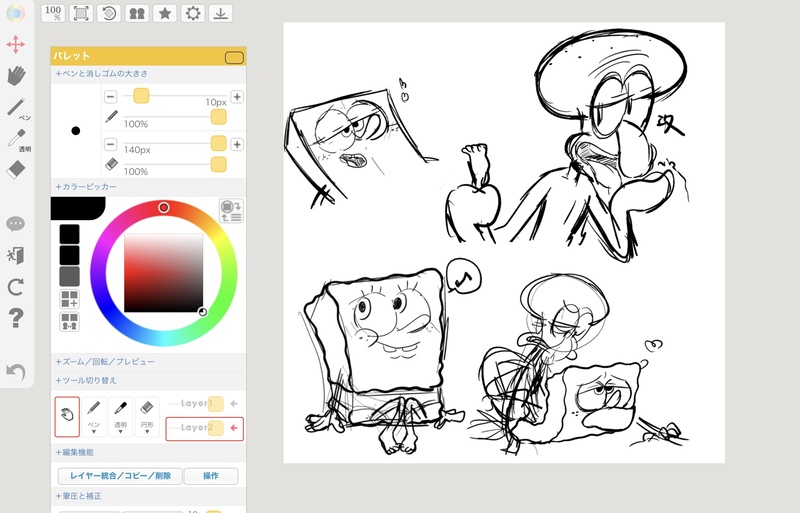Click the pencil icon beside pen opacity slider
This screenshot has height=513, width=800.
click(111, 117)
